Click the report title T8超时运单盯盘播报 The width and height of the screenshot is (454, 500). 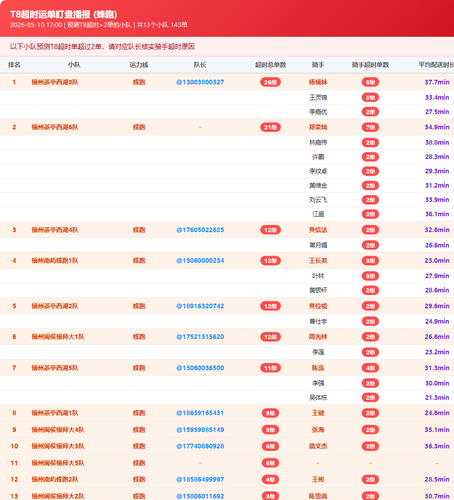pyautogui.click(x=63, y=14)
